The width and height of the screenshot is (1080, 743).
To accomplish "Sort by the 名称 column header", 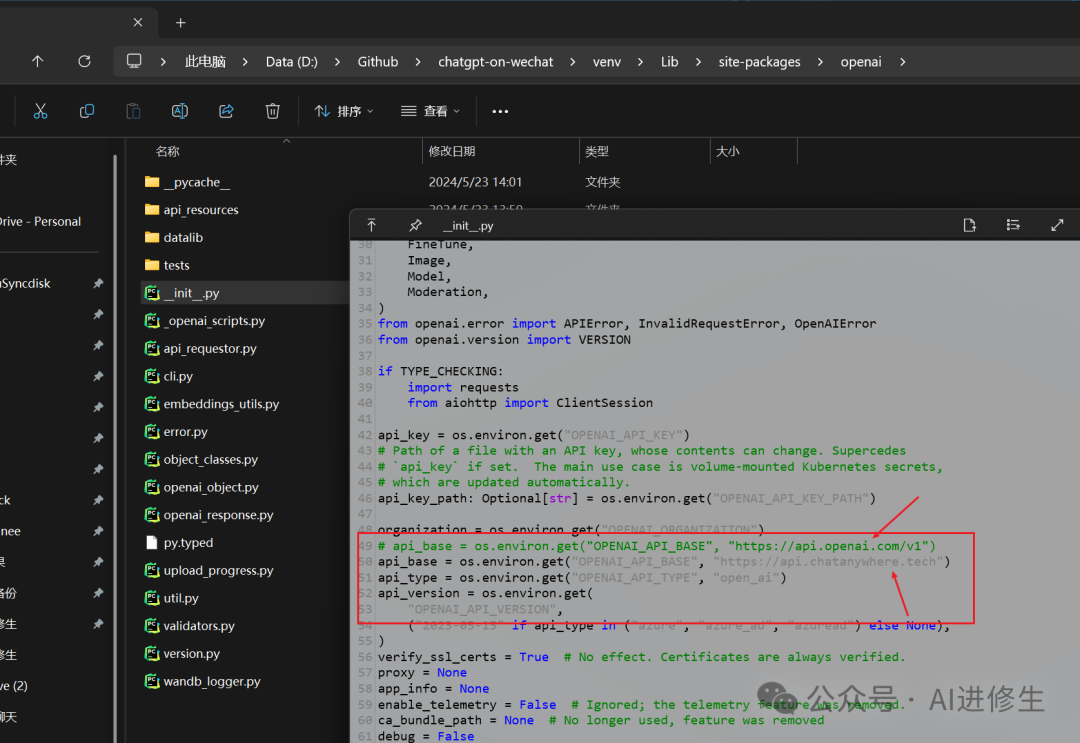I will point(168,151).
